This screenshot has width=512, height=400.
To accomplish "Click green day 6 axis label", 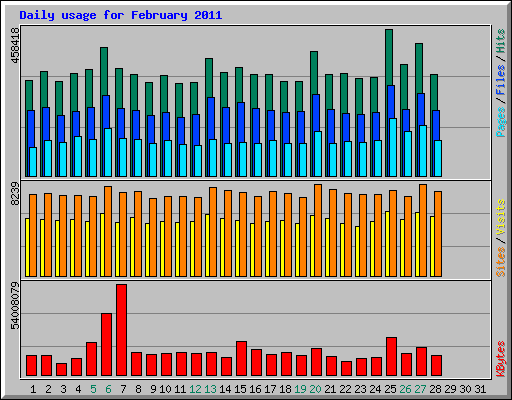I will (x=108, y=389).
